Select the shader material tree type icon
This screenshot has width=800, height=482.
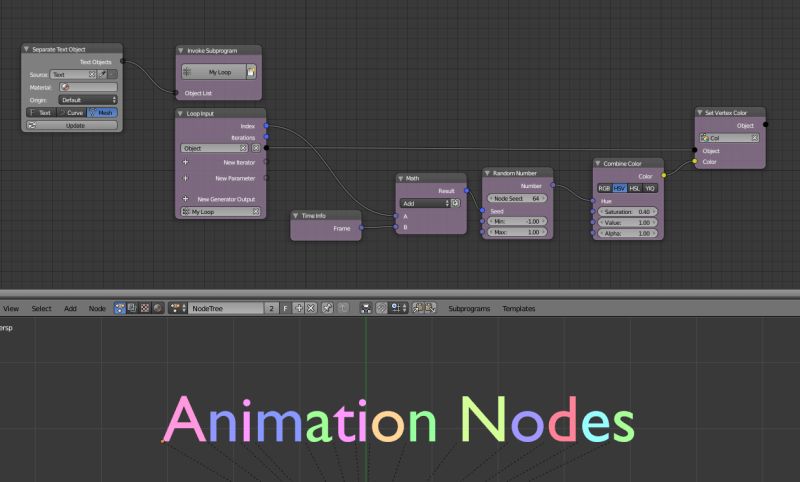click(x=158, y=308)
